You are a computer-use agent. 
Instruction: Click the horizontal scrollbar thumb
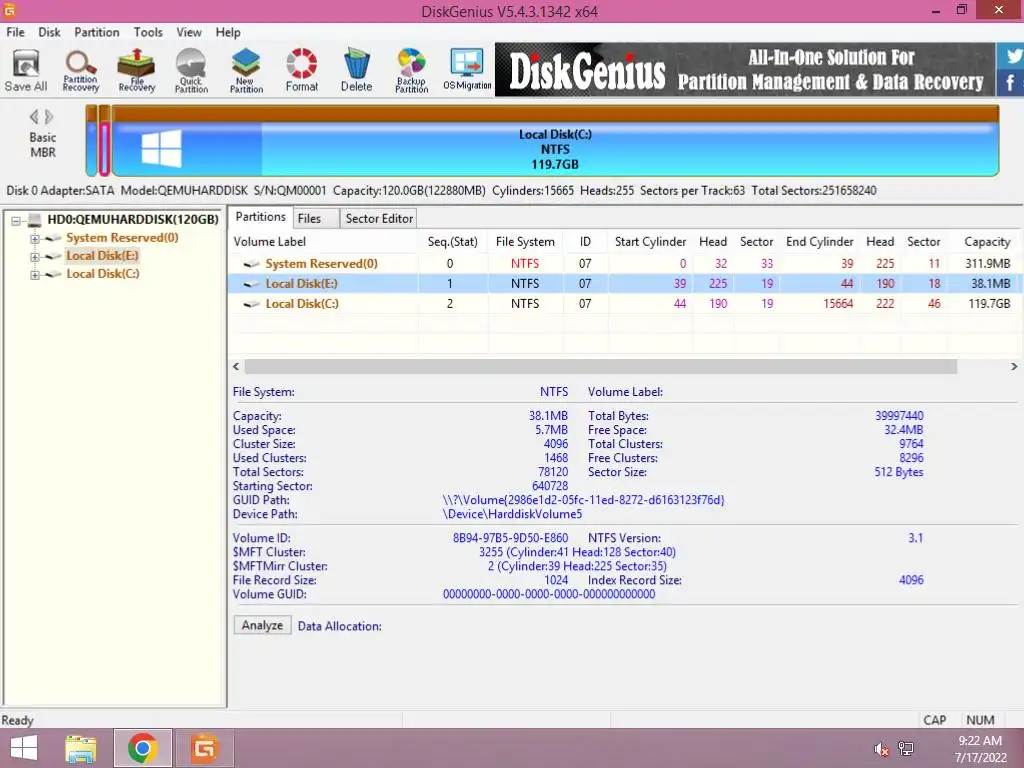coord(600,366)
